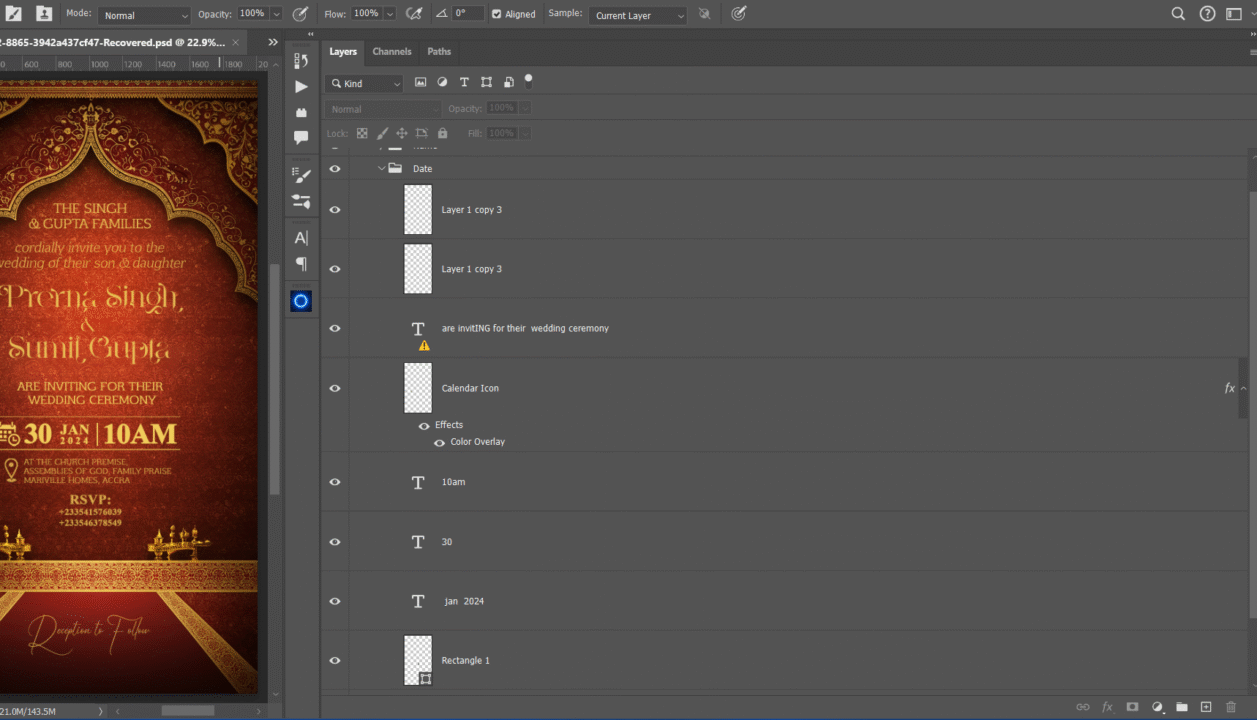Open the Character panel icon
This screenshot has width=1257, height=720.
(x=301, y=238)
